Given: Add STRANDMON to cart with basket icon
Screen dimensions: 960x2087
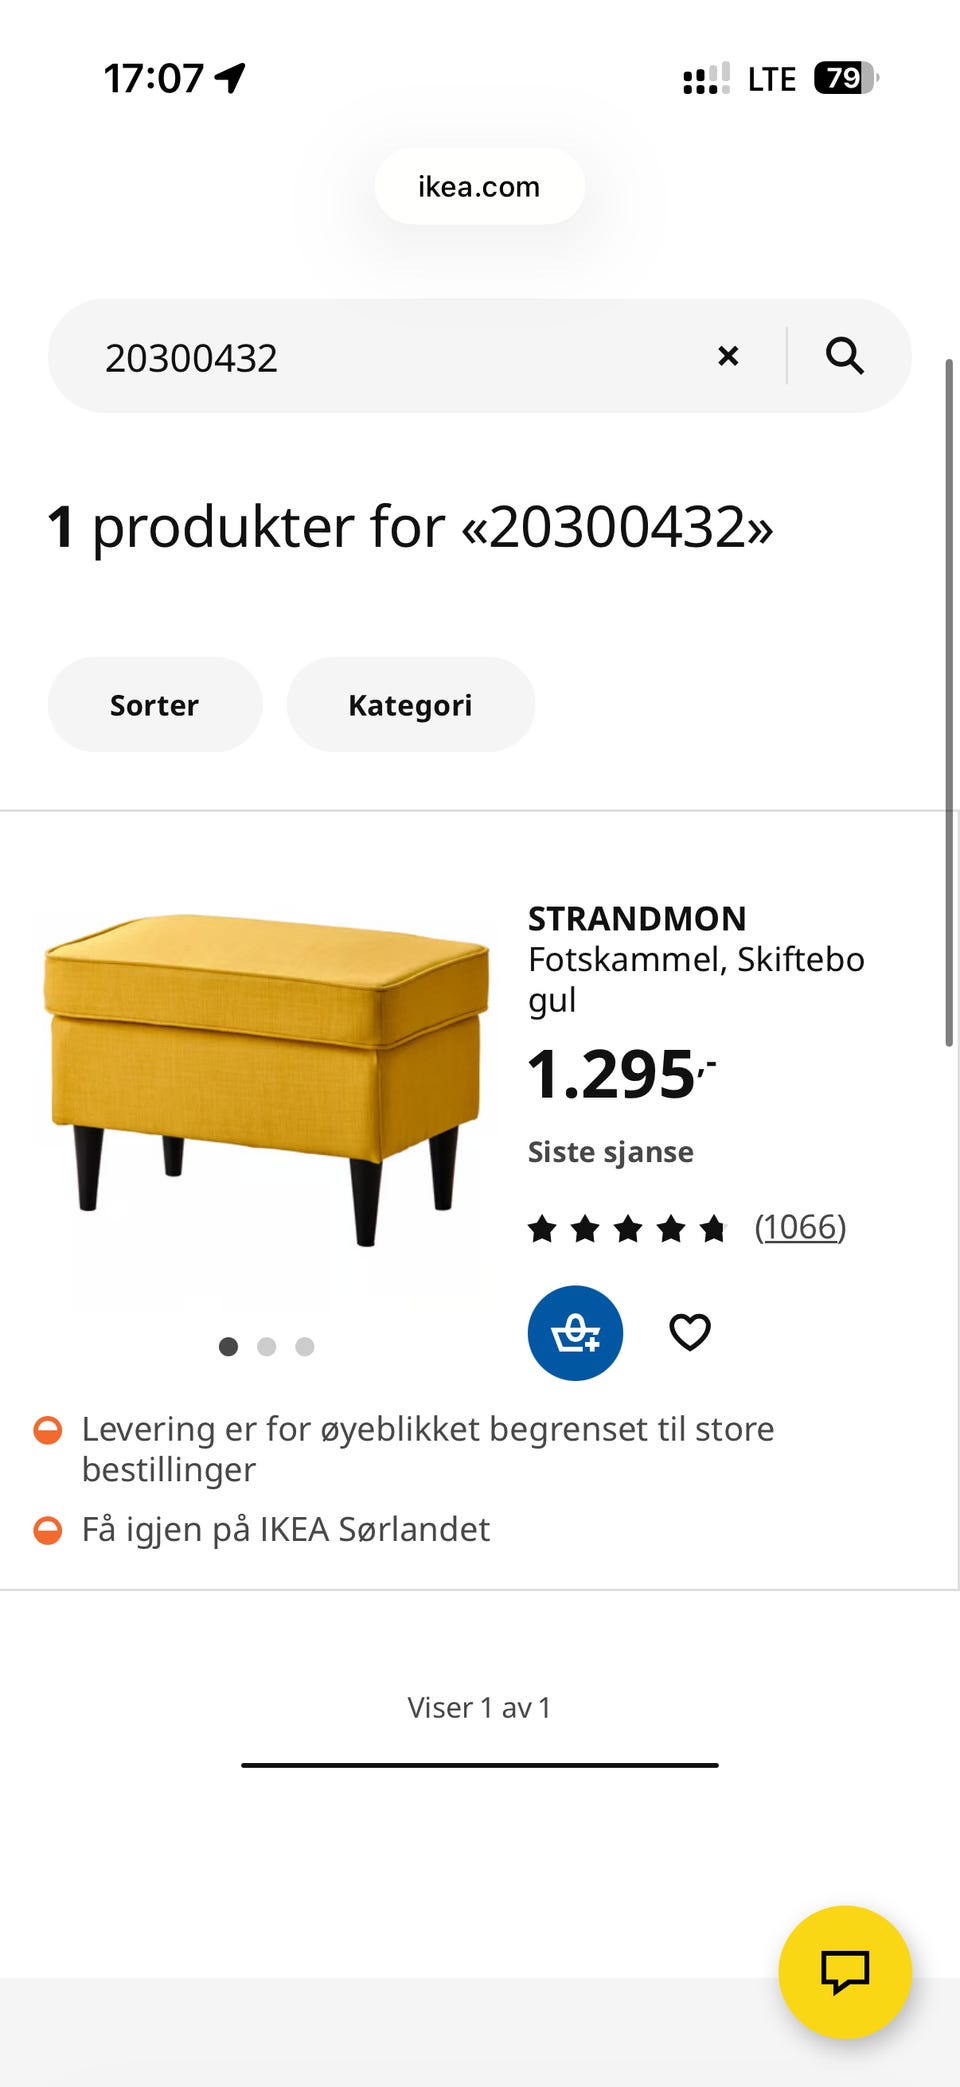Looking at the screenshot, I should (575, 1333).
